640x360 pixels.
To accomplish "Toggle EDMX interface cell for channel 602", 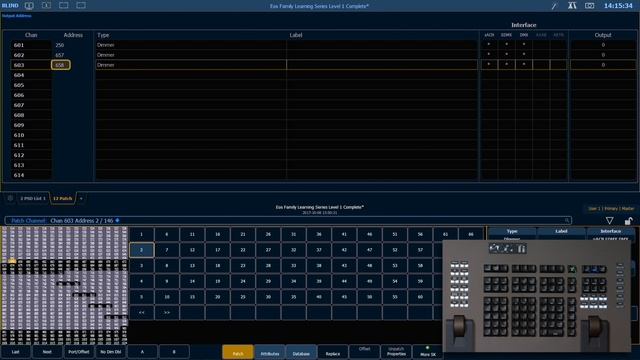I will tap(506, 55).
